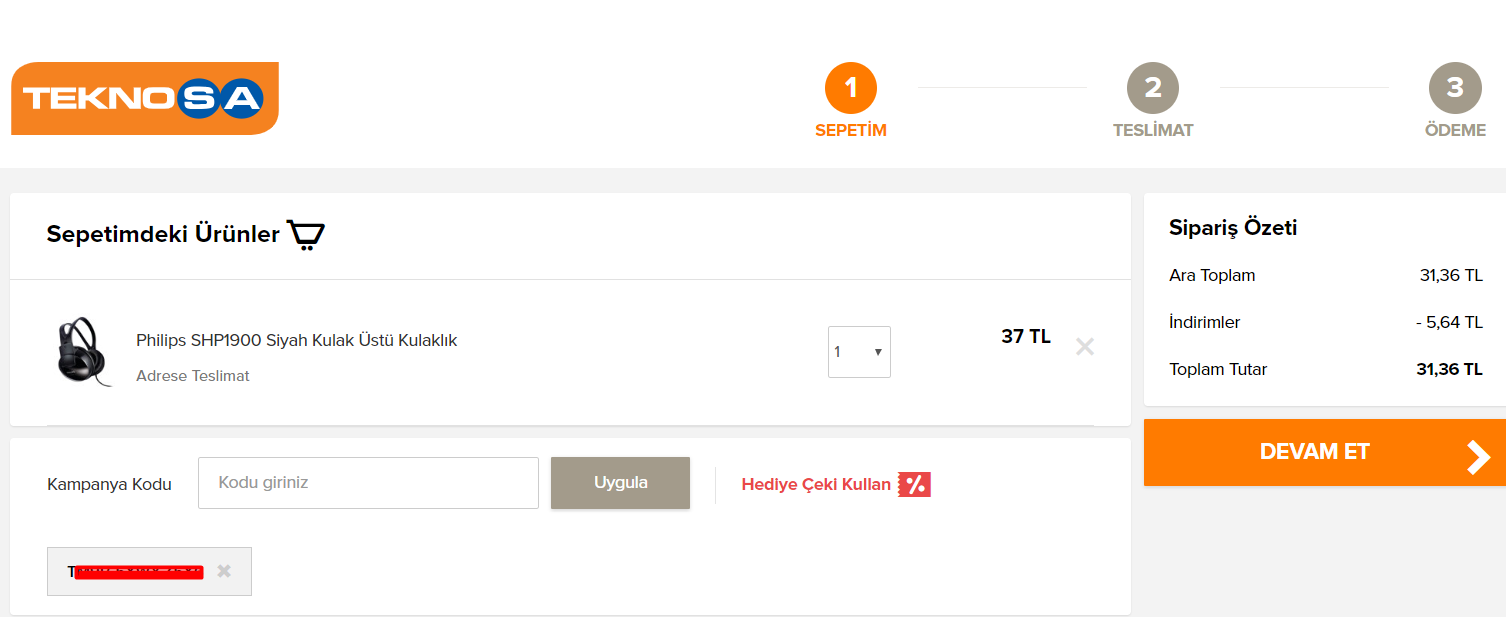The image size is (1506, 617).
Task: Select the ÖDEME step label
Action: tap(1455, 130)
